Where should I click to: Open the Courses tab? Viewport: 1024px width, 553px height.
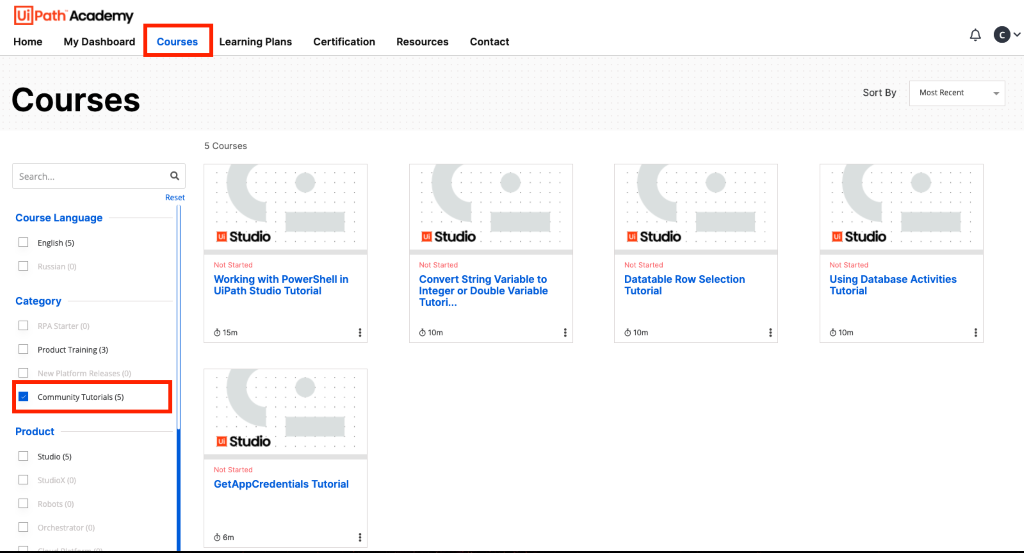177,42
